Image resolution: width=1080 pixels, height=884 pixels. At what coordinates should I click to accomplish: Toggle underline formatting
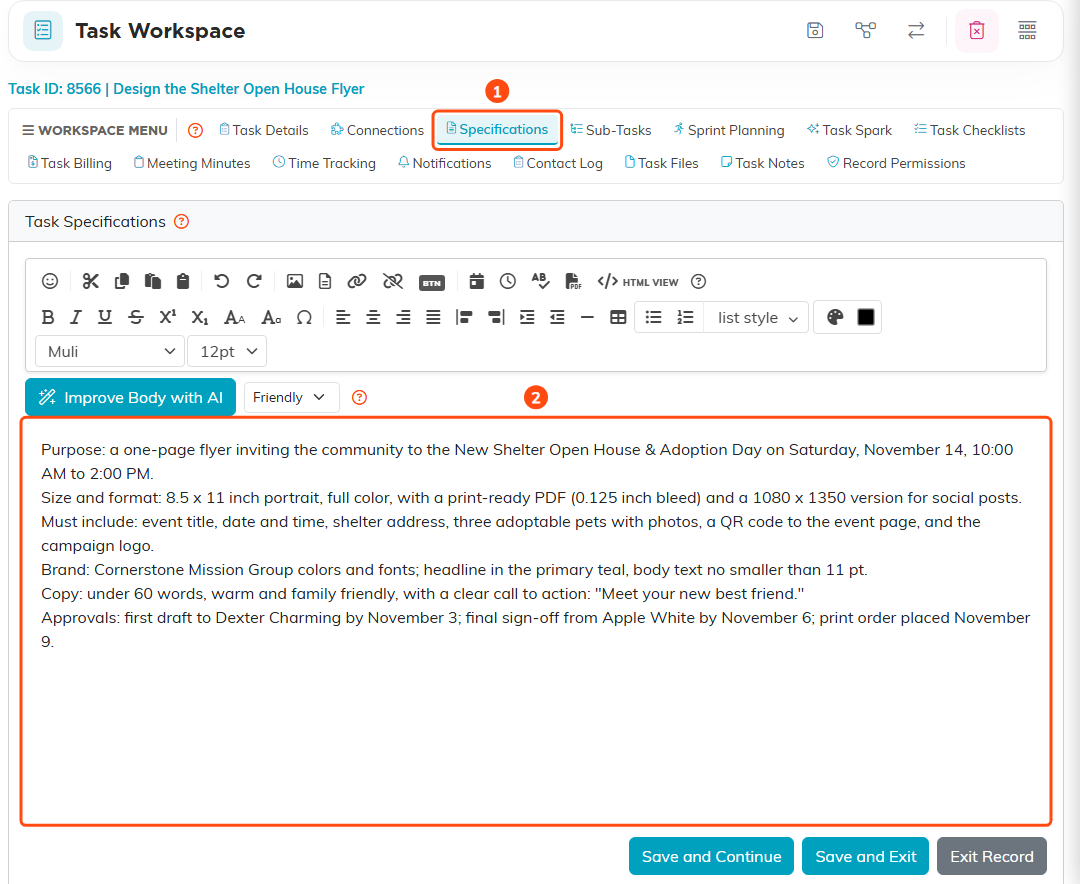point(105,317)
